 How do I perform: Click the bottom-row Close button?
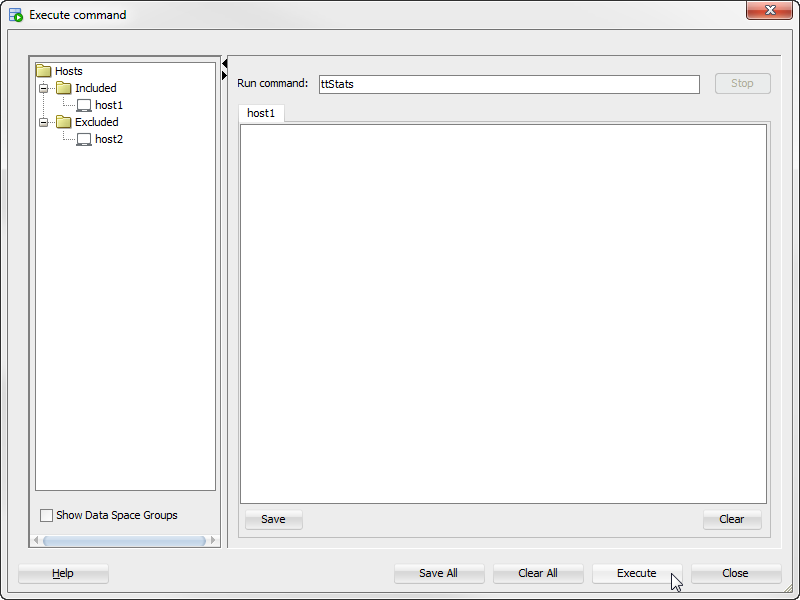tap(736, 573)
